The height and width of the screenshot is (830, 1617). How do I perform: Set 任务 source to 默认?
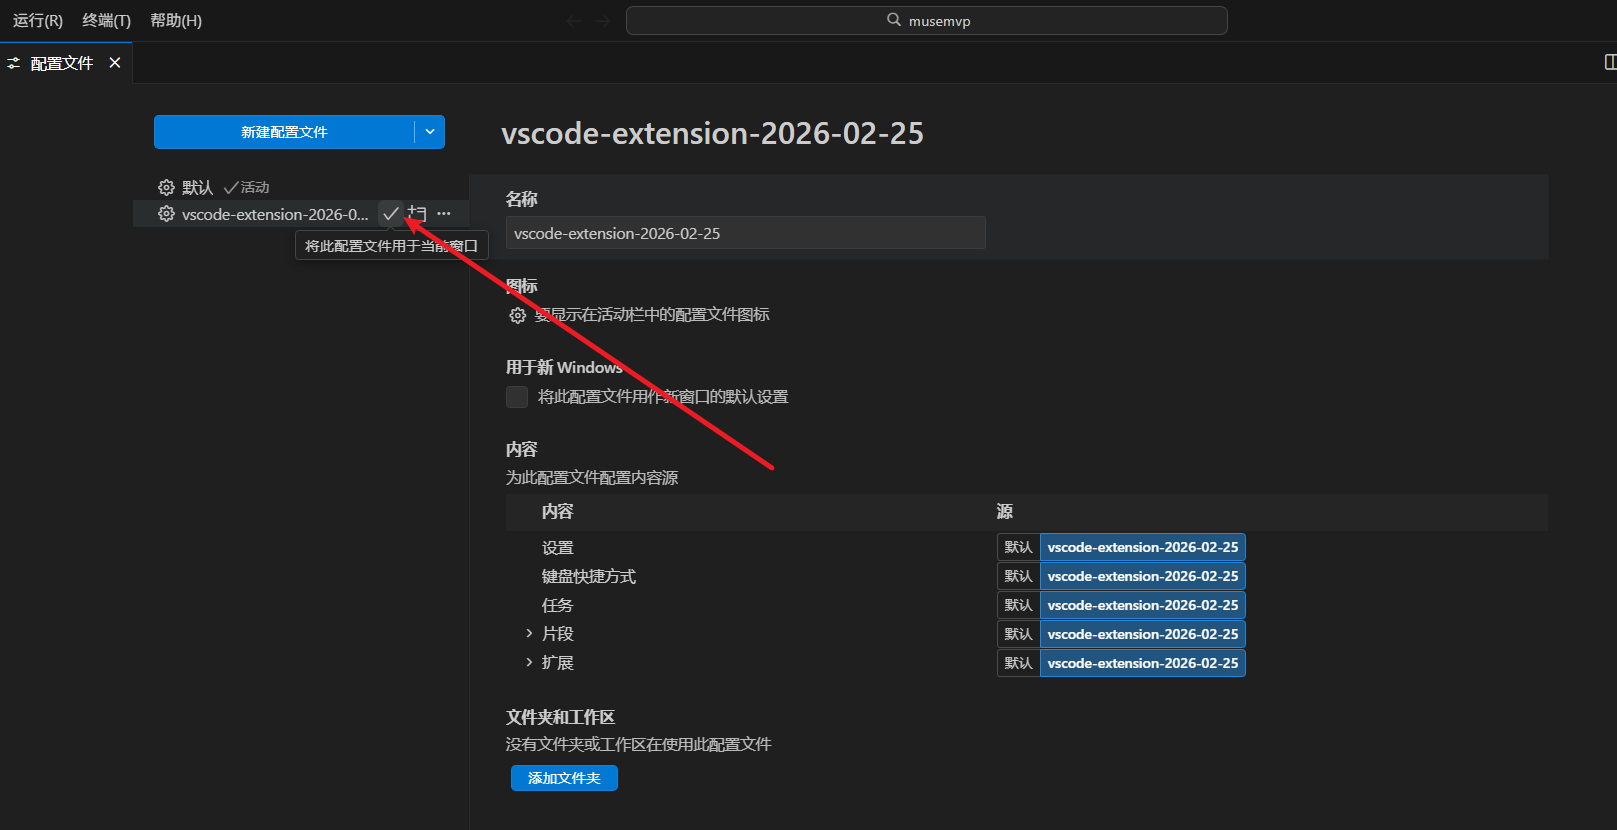pos(1018,605)
